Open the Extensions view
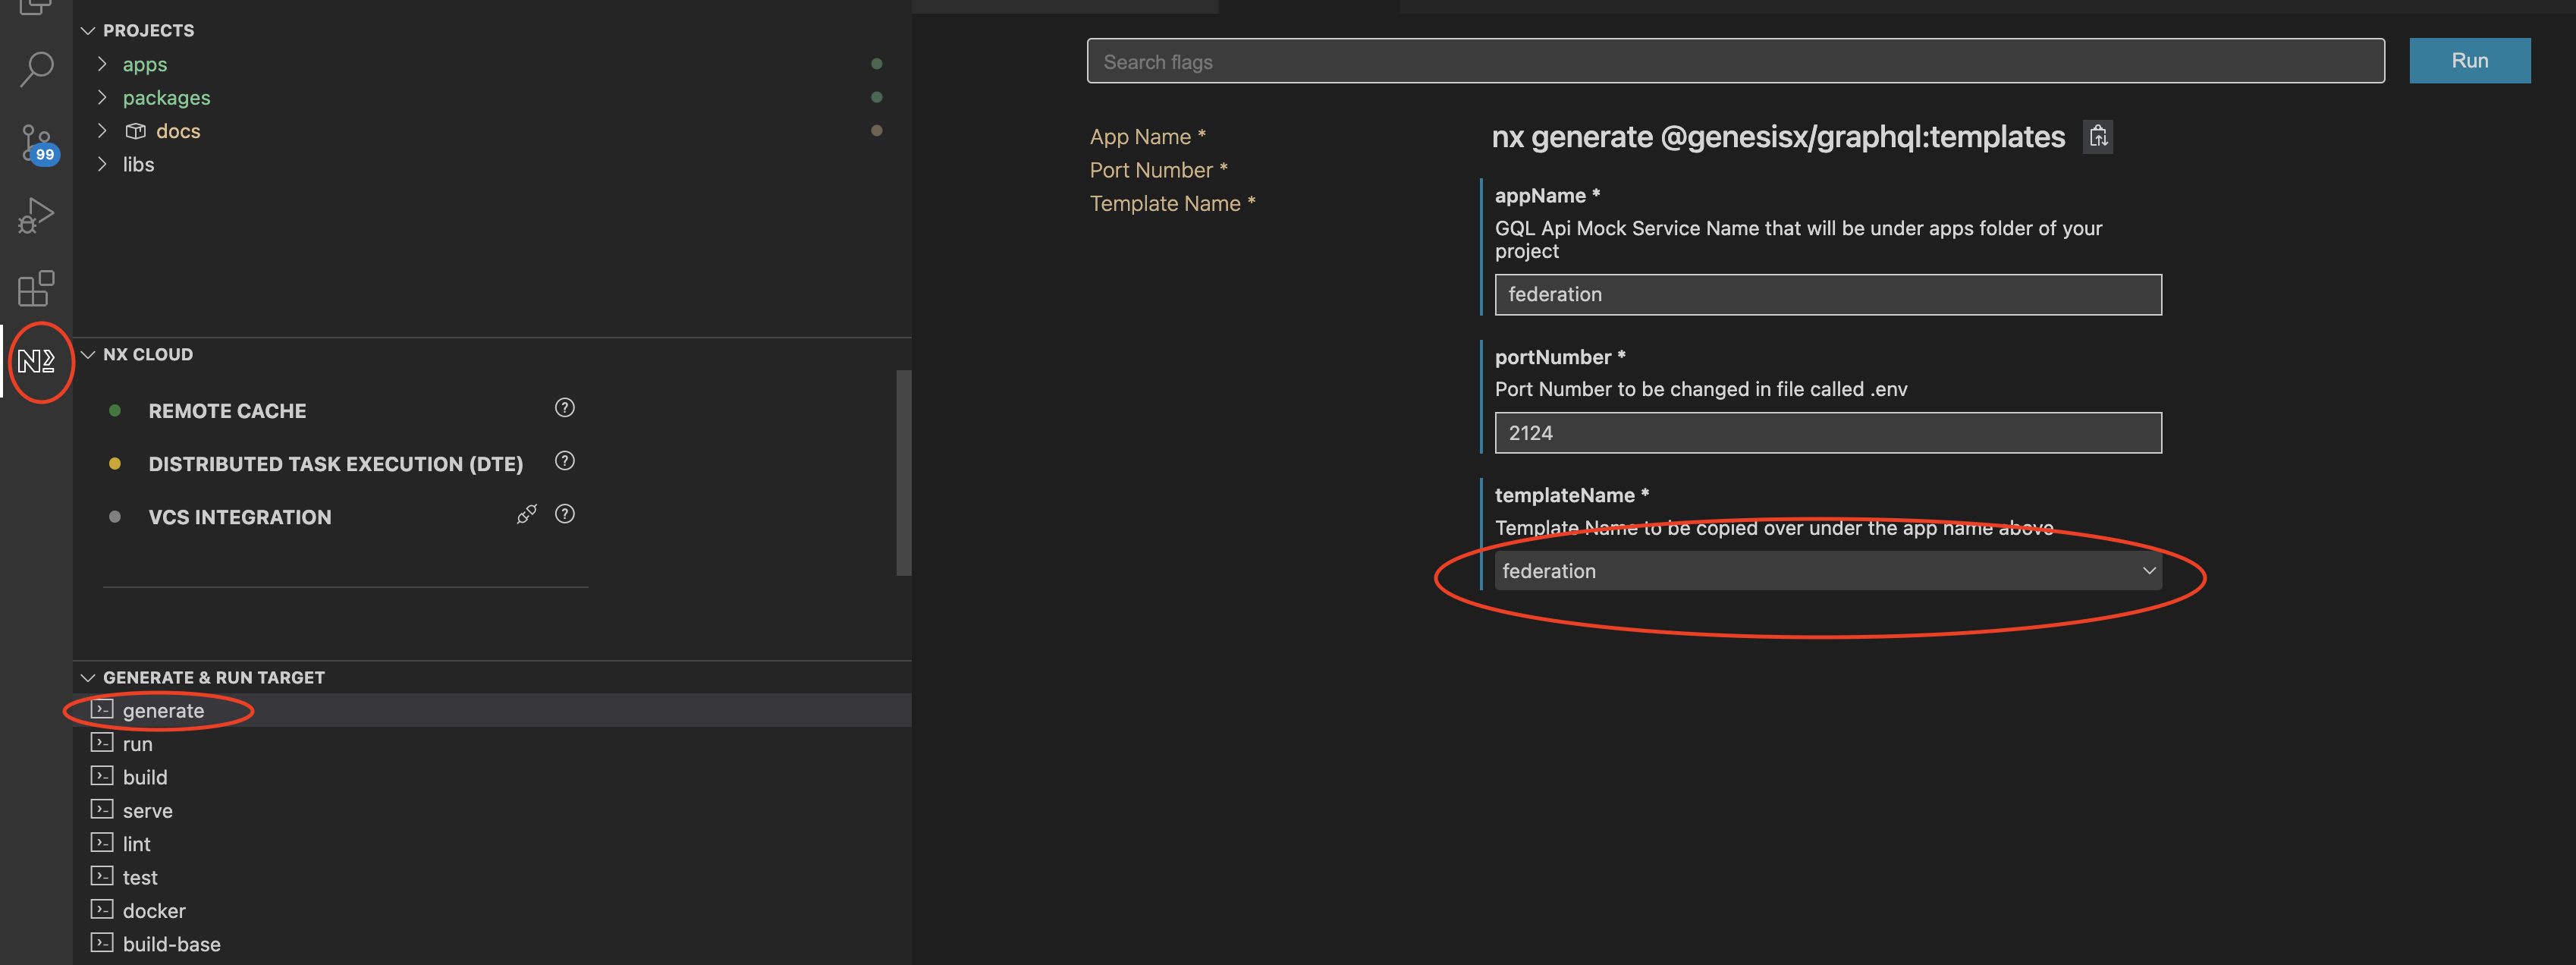The width and height of the screenshot is (2576, 965). click(36, 288)
